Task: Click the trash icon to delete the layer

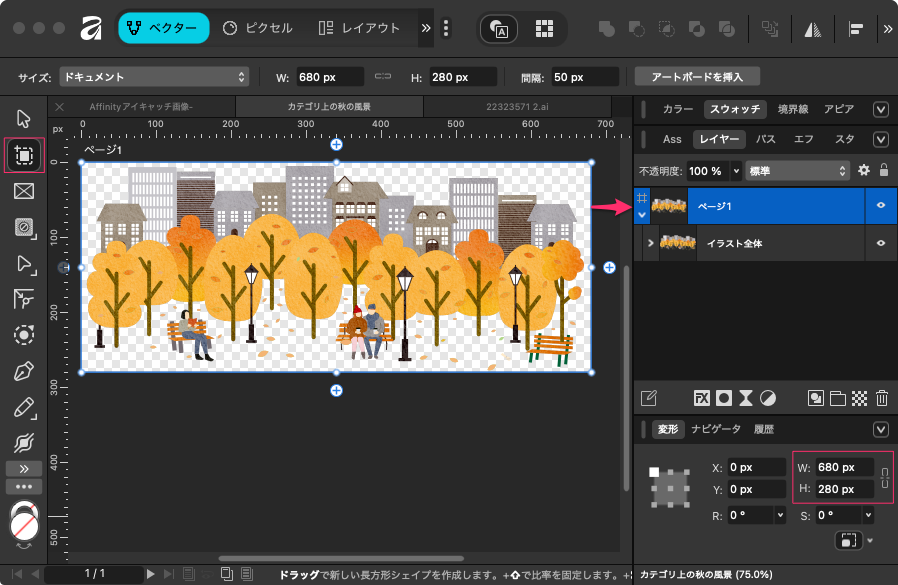Action: 882,398
